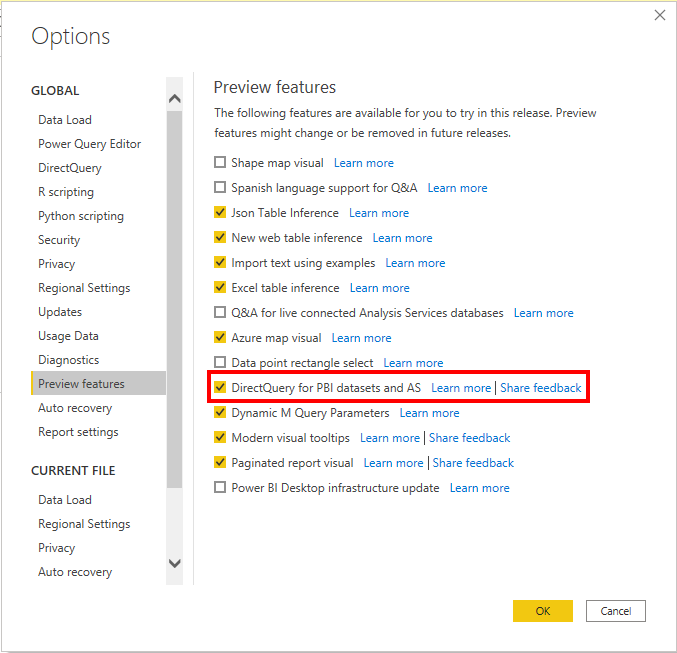Image resolution: width=677 pixels, height=653 pixels.
Task: Learn more about Excel table inference
Action: pyautogui.click(x=380, y=288)
